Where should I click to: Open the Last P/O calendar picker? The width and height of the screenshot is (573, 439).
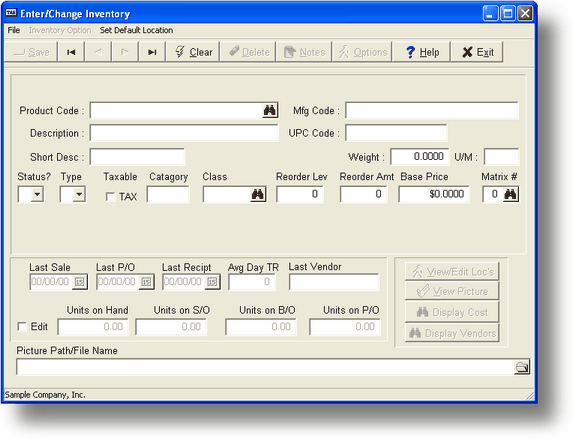[x=146, y=282]
